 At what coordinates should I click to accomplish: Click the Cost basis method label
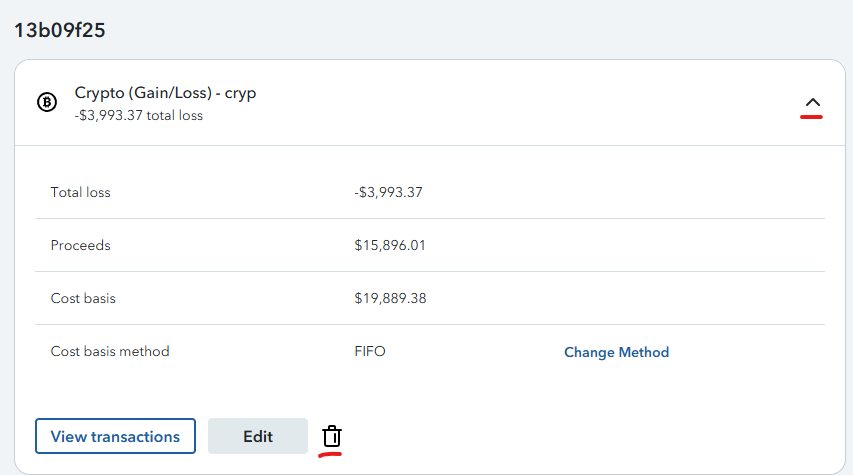click(110, 351)
